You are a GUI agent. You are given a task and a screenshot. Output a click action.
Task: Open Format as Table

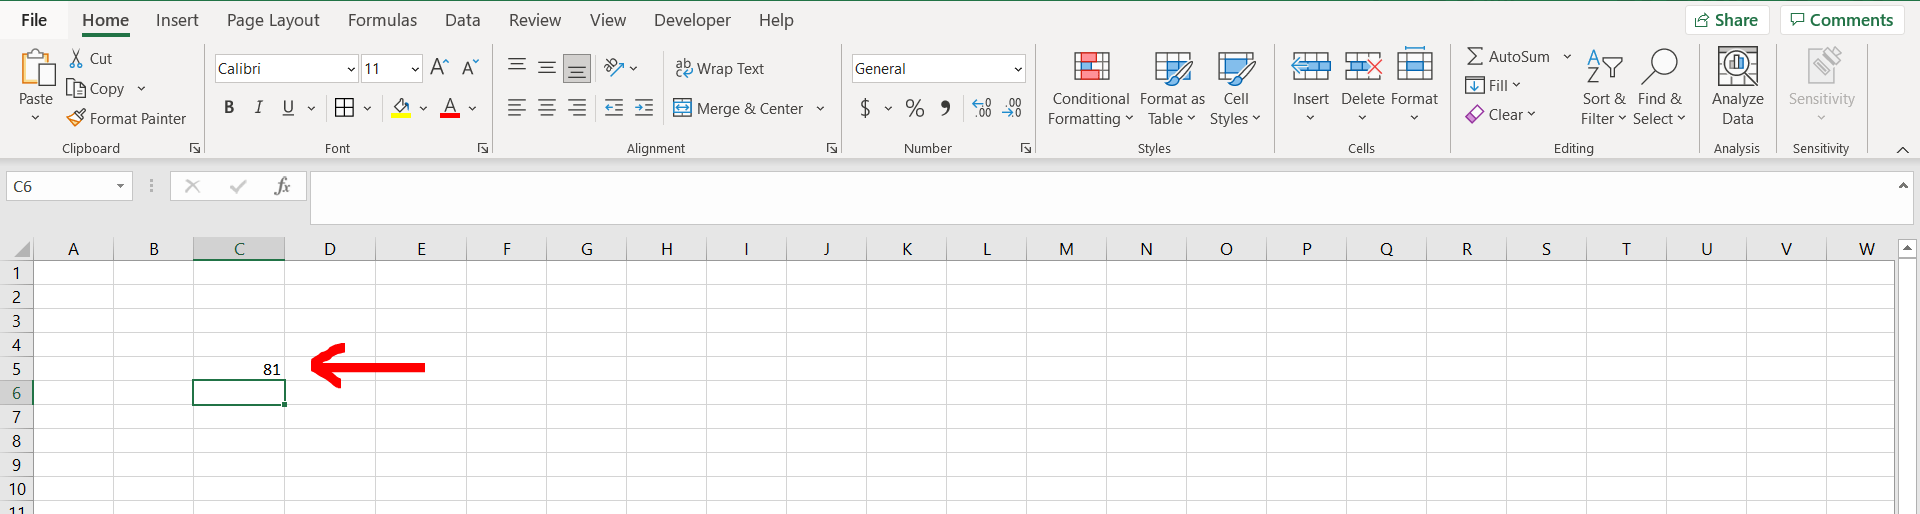(x=1172, y=89)
